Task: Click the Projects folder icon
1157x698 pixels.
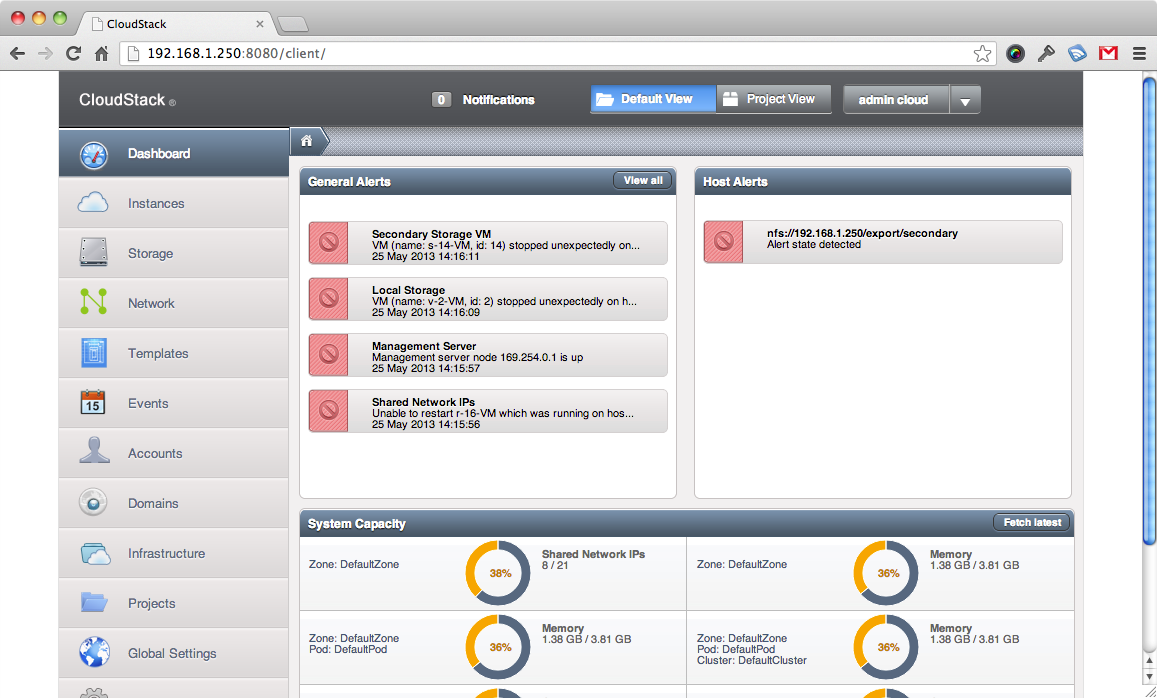Action: [x=94, y=602]
